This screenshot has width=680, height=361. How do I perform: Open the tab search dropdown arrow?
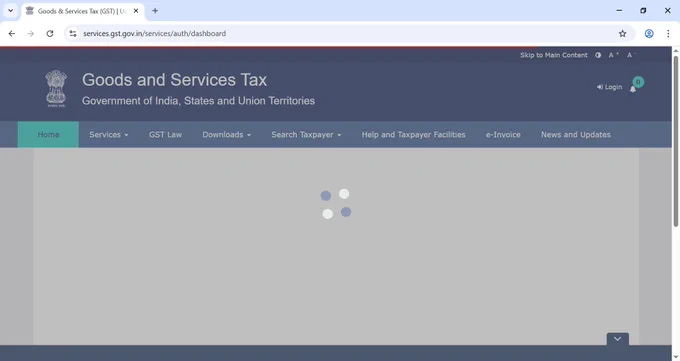point(10,10)
